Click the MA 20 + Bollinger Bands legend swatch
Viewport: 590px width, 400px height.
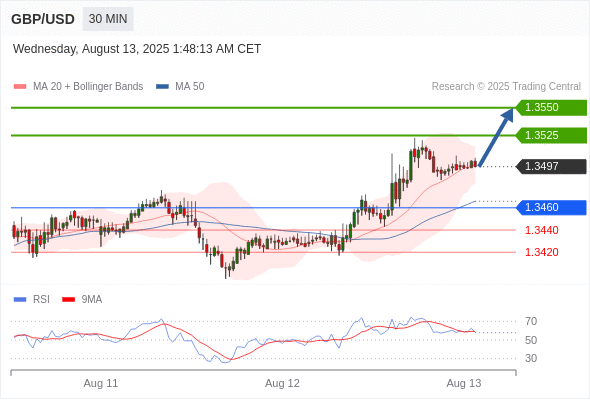20,87
